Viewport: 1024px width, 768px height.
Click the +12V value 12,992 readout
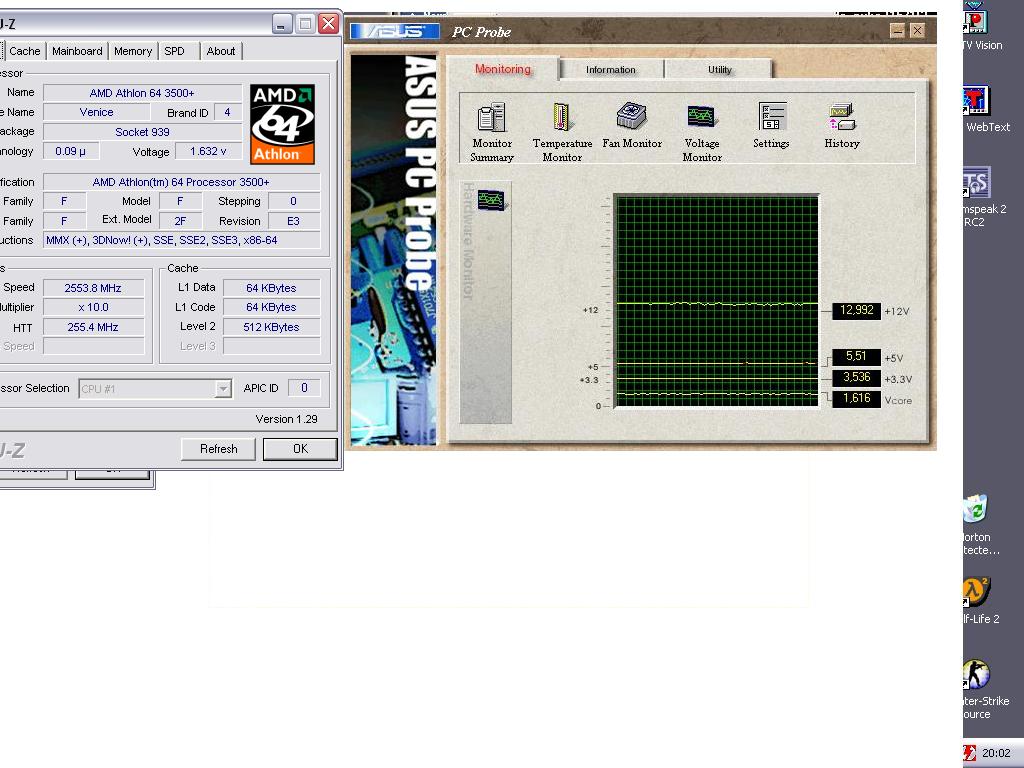pyautogui.click(x=856, y=310)
